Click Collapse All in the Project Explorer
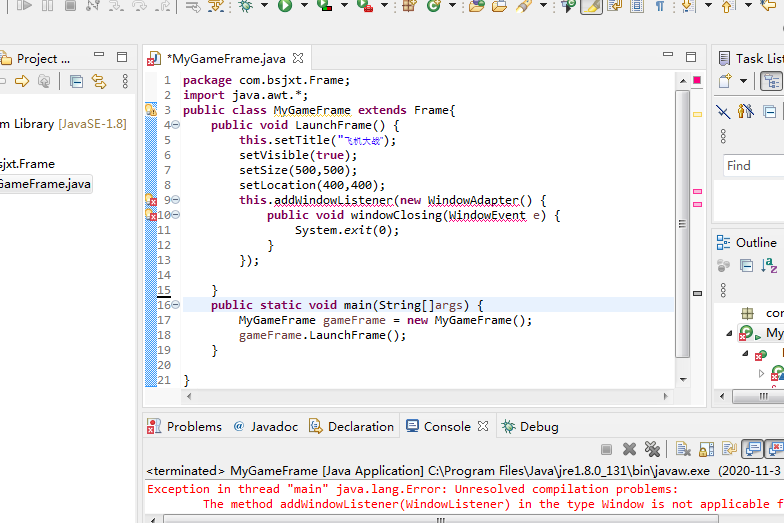Image resolution: width=784 pixels, height=523 pixels. click(x=76, y=81)
